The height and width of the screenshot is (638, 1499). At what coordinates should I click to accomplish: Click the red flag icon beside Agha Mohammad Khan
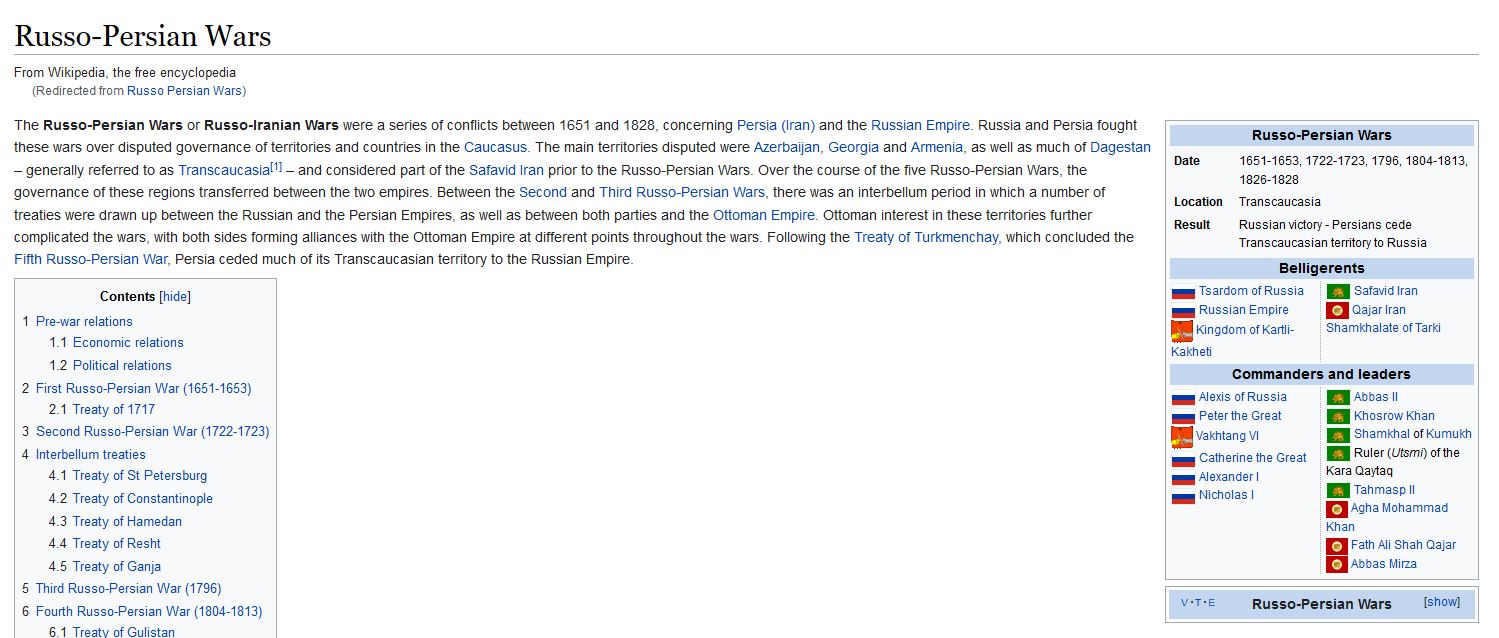1337,509
